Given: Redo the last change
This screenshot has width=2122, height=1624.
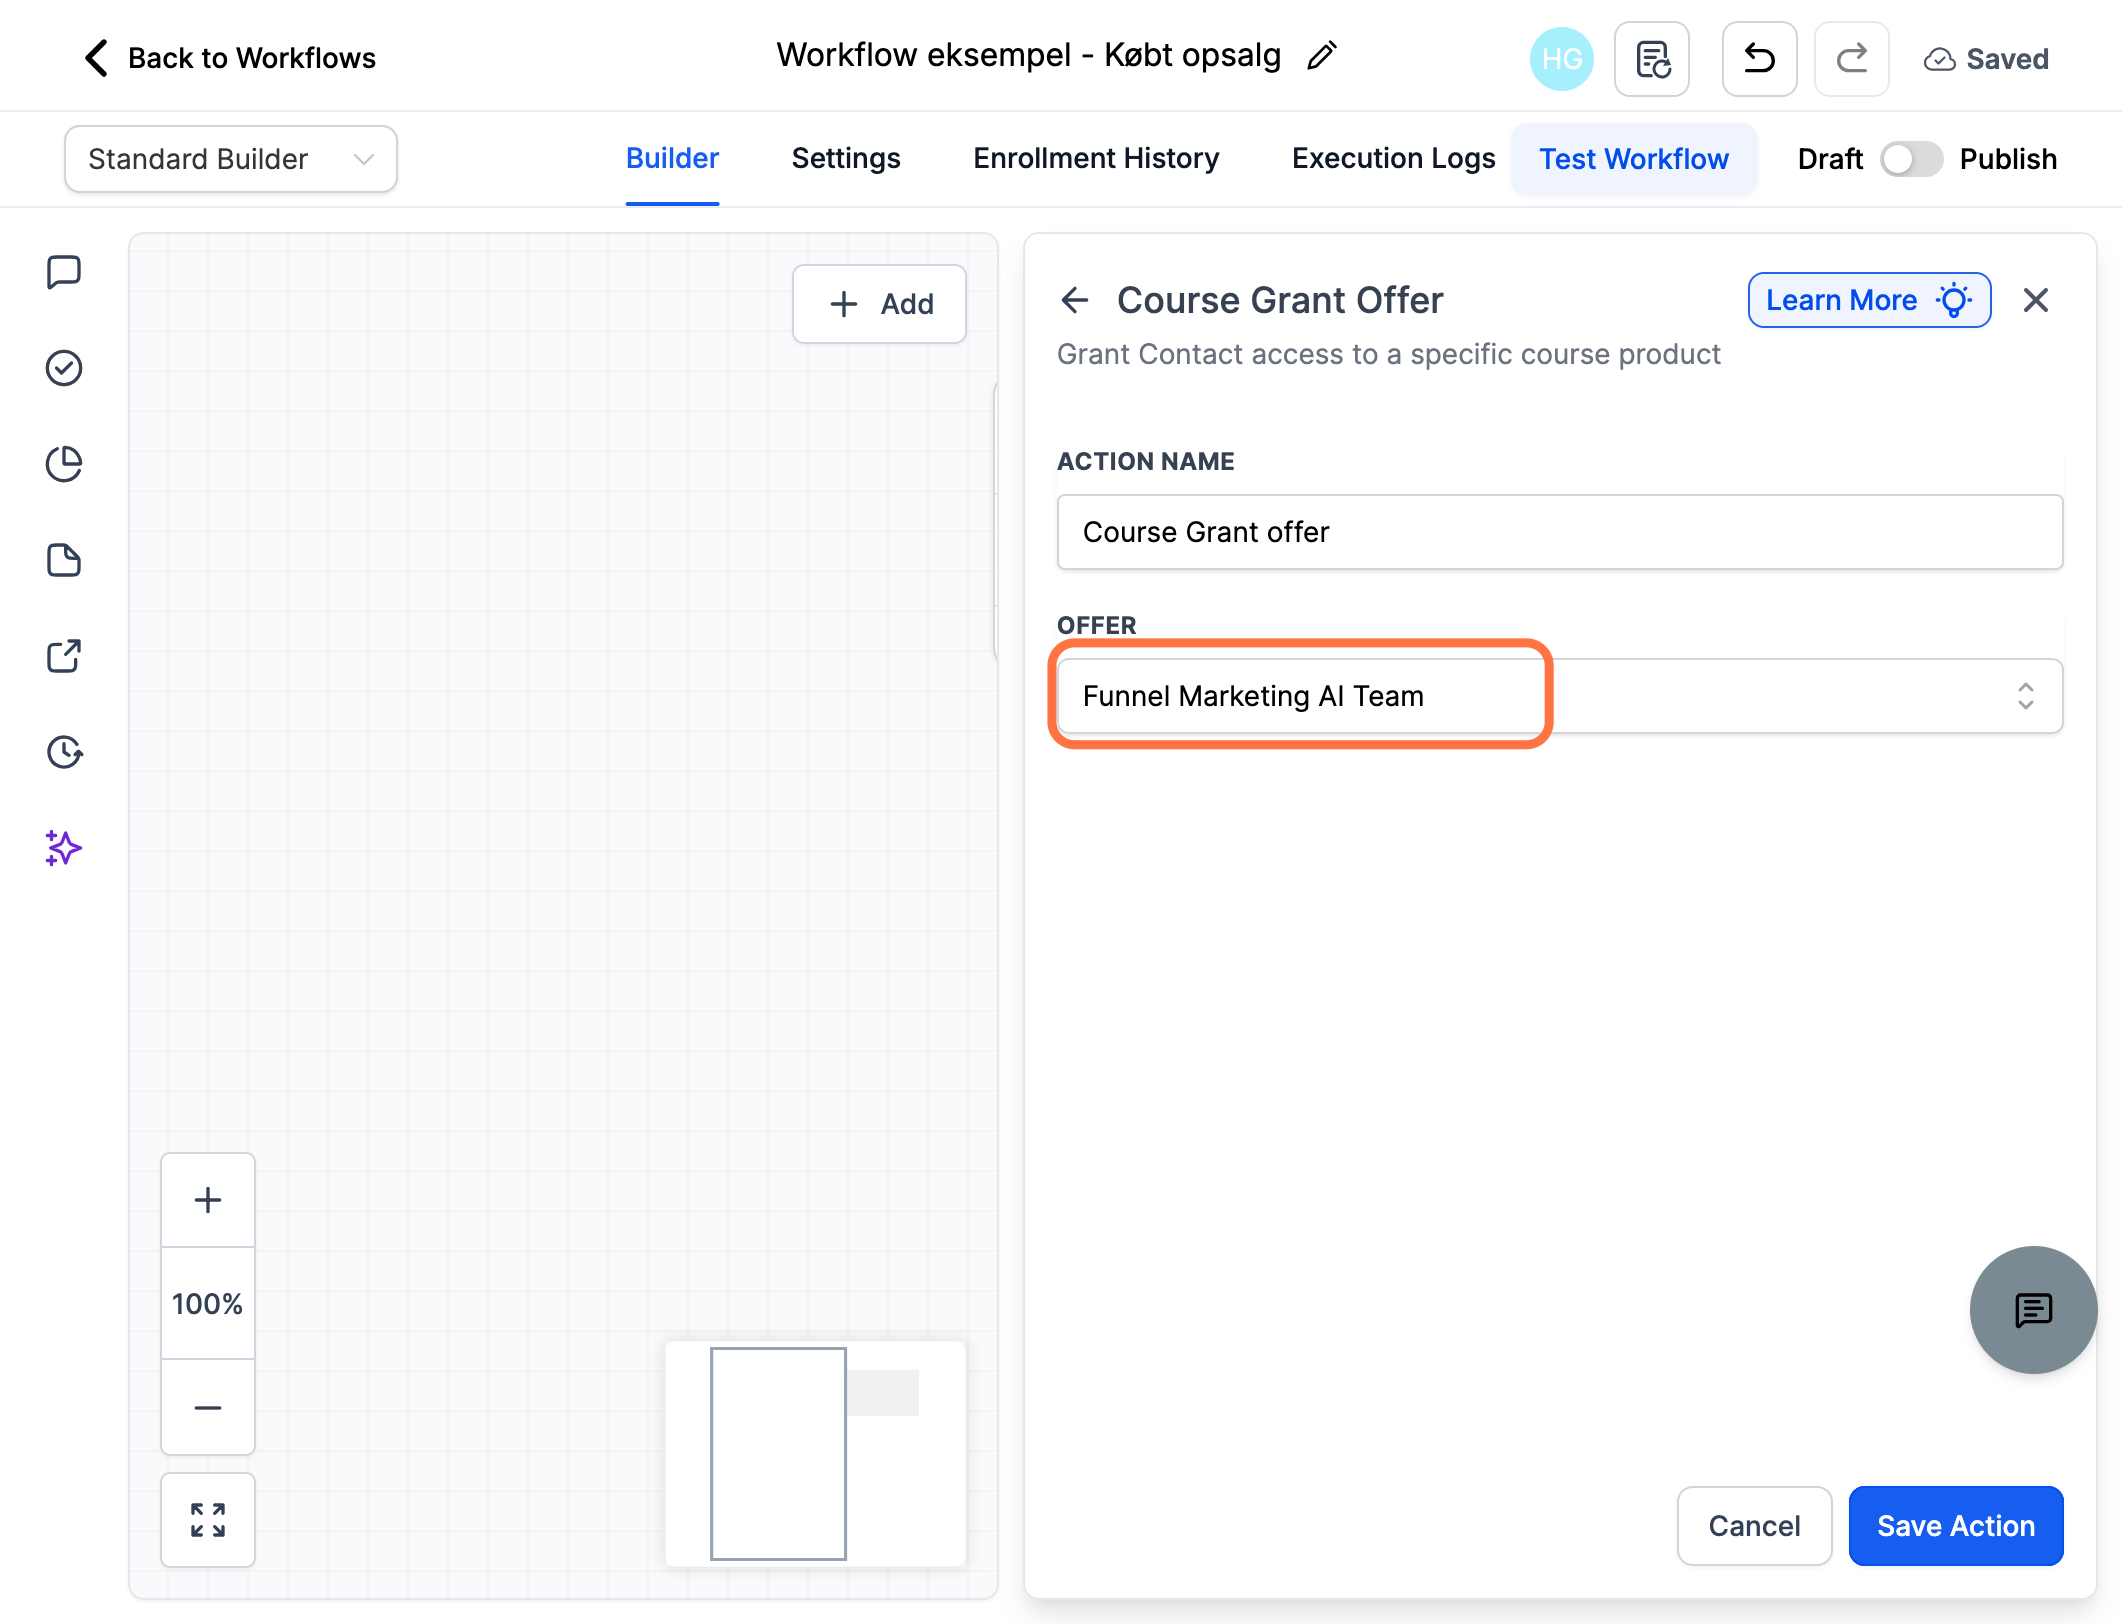Looking at the screenshot, I should pos(1851,59).
